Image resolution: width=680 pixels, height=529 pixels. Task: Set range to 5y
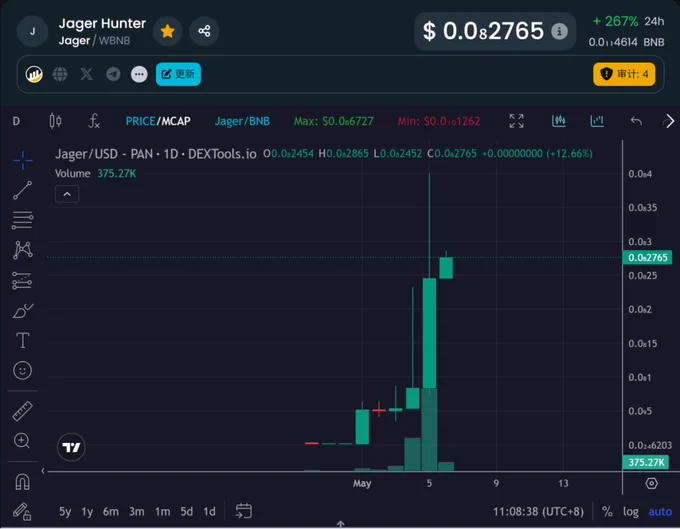65,512
